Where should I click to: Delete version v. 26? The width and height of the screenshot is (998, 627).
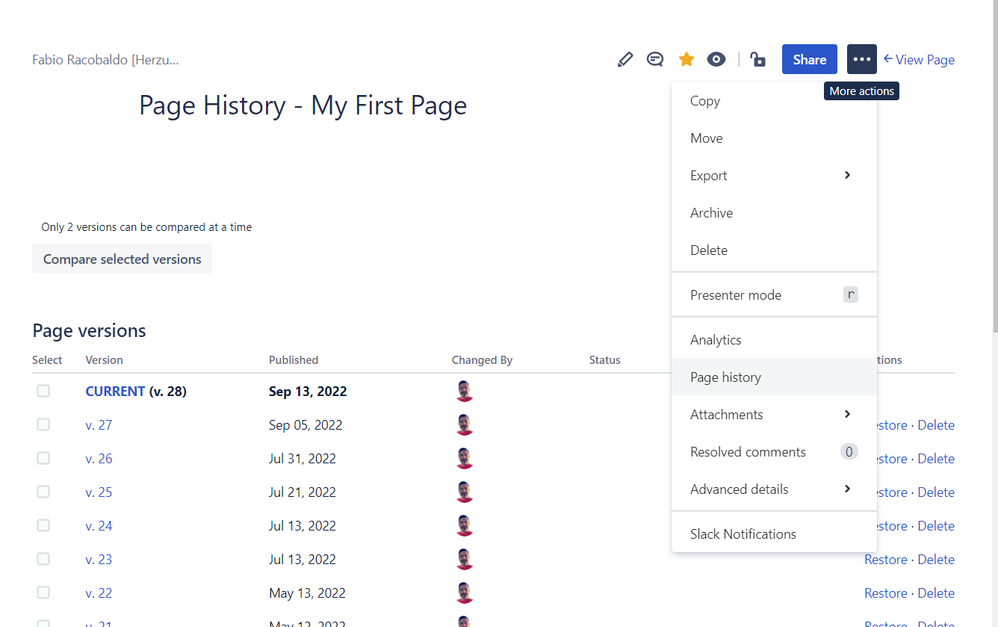coord(936,459)
